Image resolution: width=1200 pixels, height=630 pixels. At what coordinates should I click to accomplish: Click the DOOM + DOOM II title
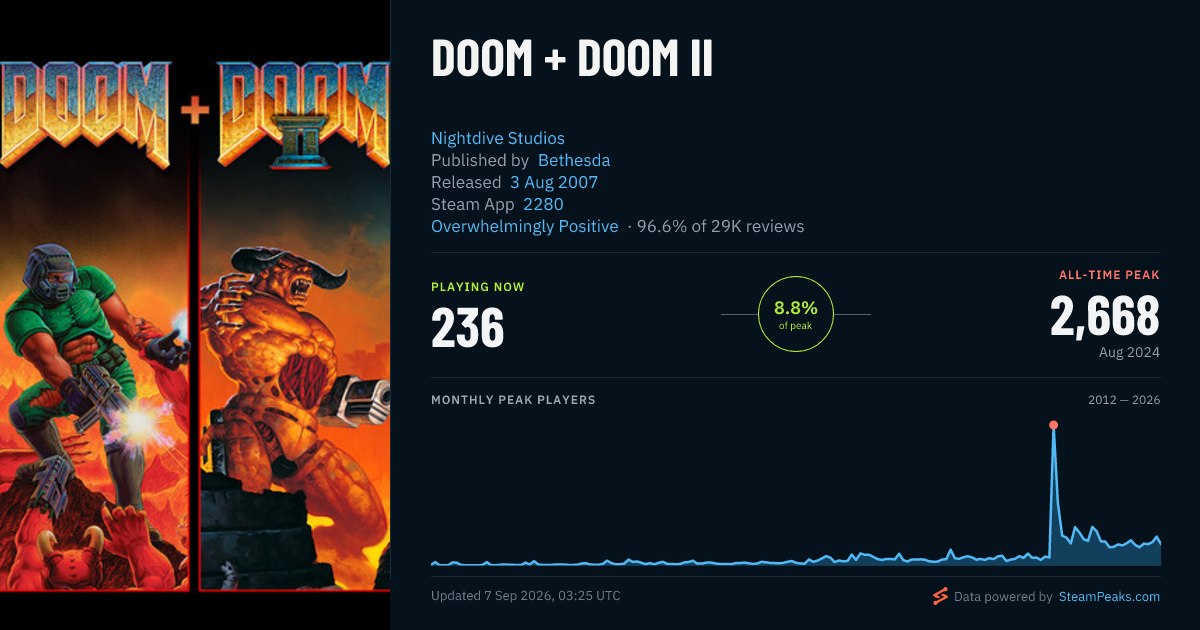point(572,60)
